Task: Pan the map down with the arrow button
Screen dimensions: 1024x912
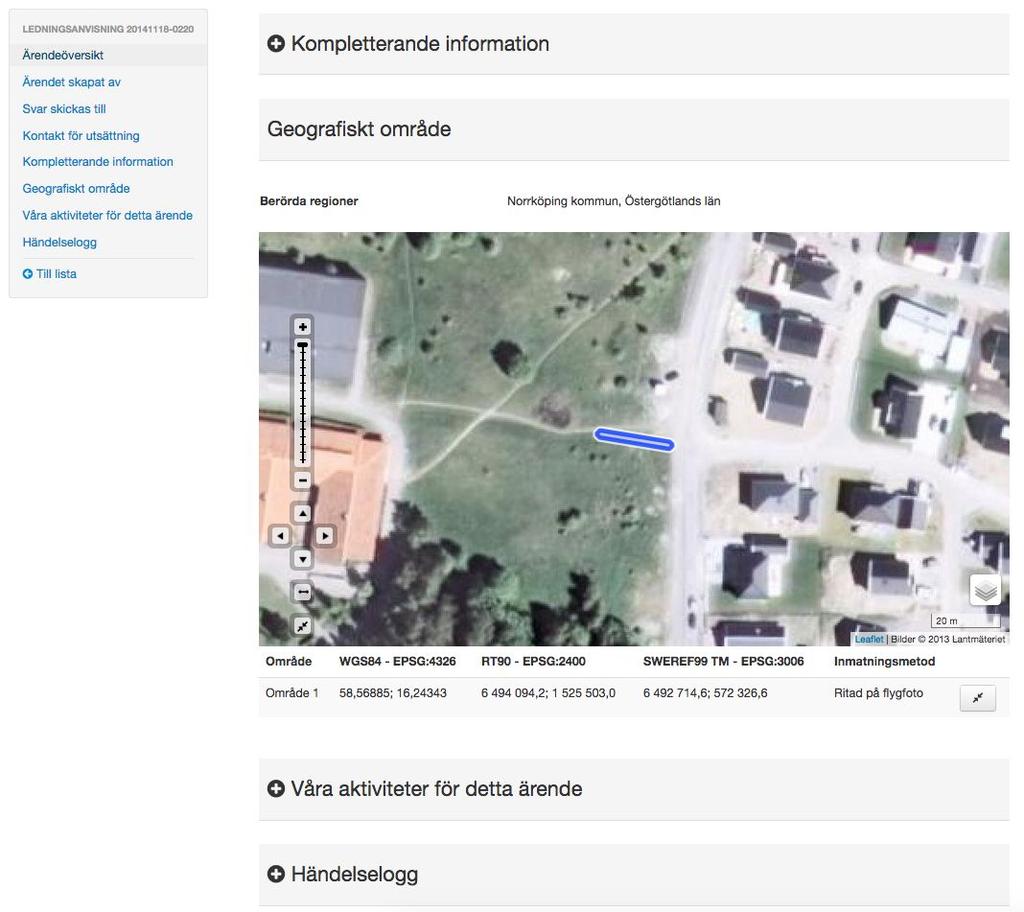Action: point(302,559)
